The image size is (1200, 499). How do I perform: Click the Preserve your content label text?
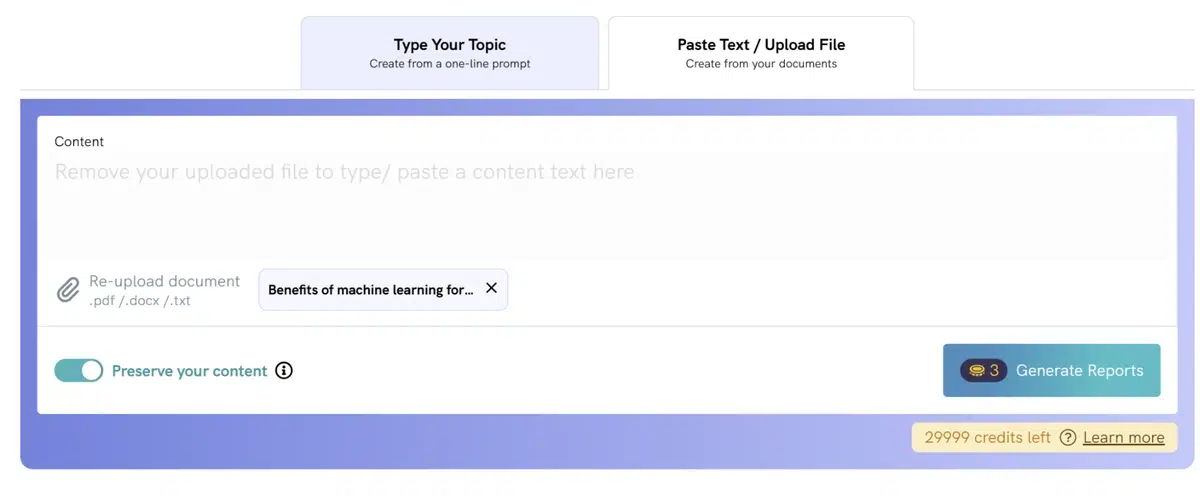coord(189,371)
